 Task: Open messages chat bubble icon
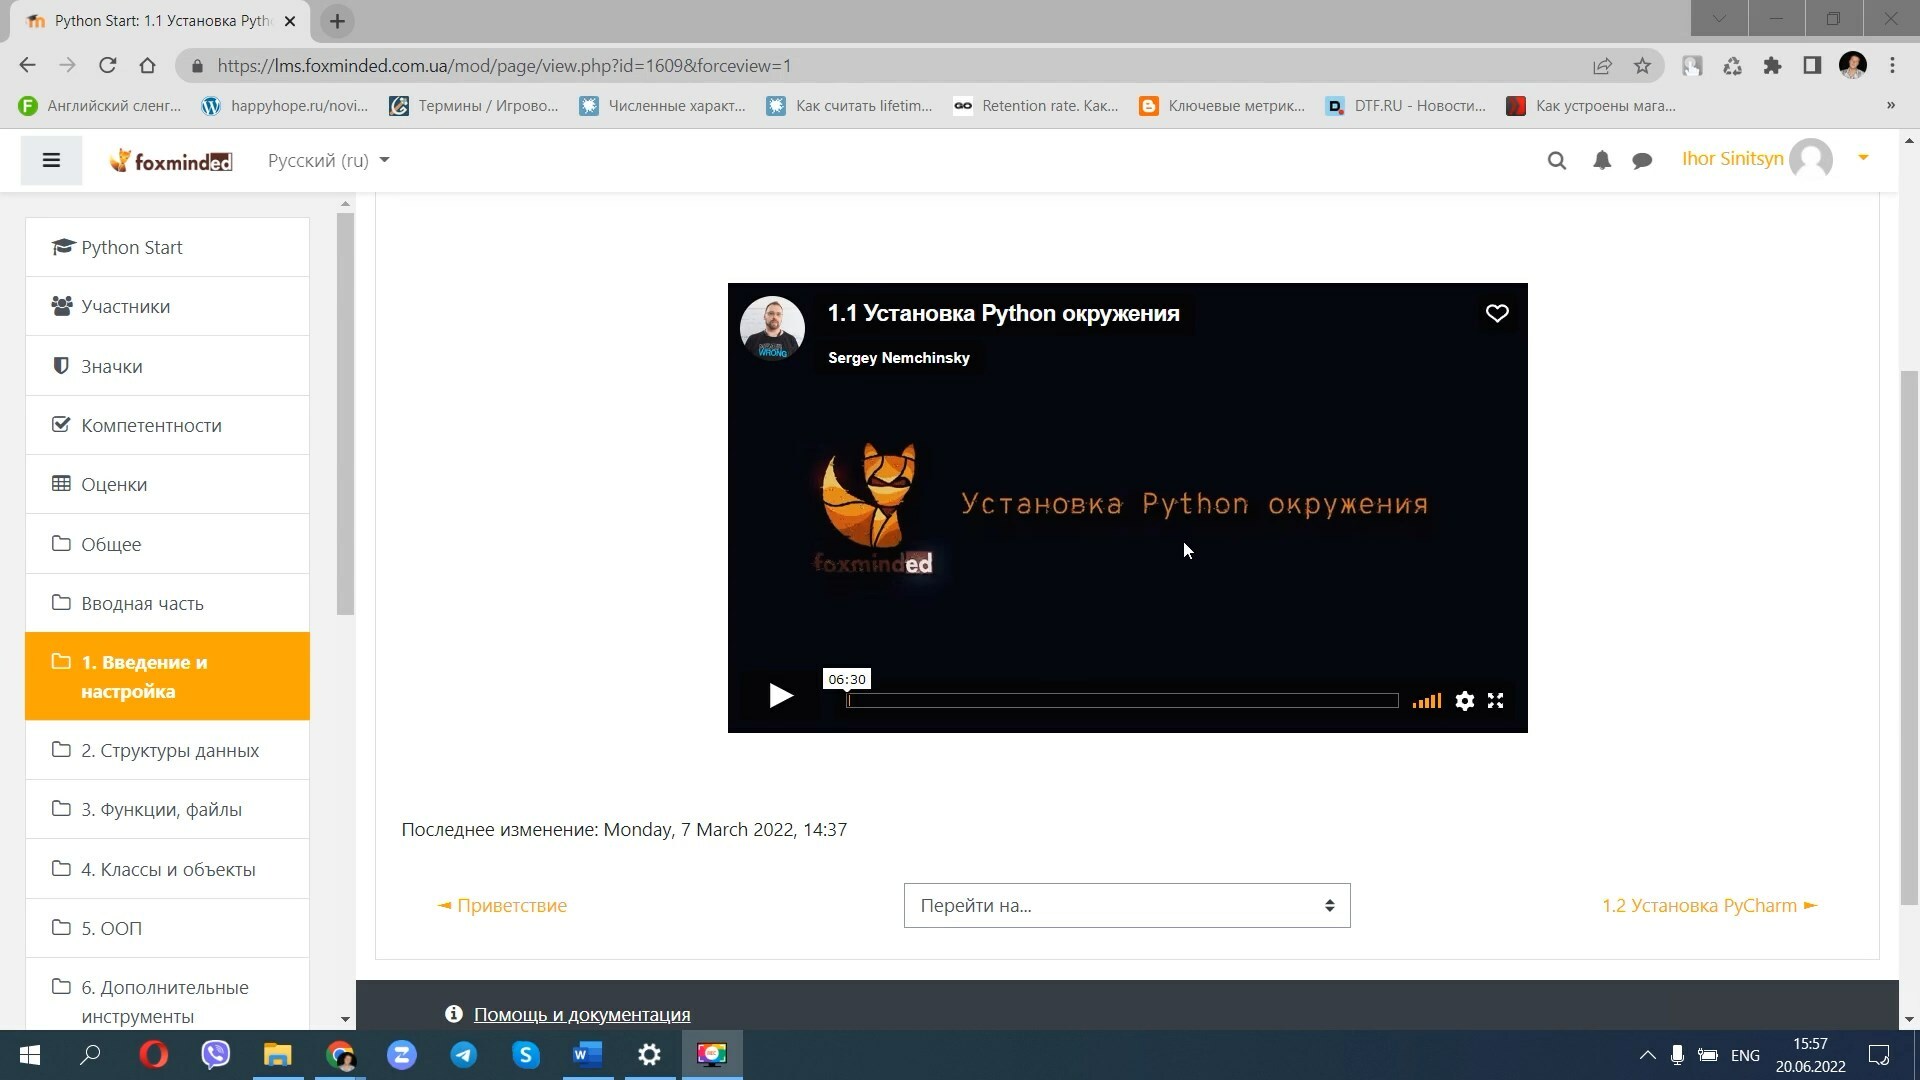tap(1641, 160)
